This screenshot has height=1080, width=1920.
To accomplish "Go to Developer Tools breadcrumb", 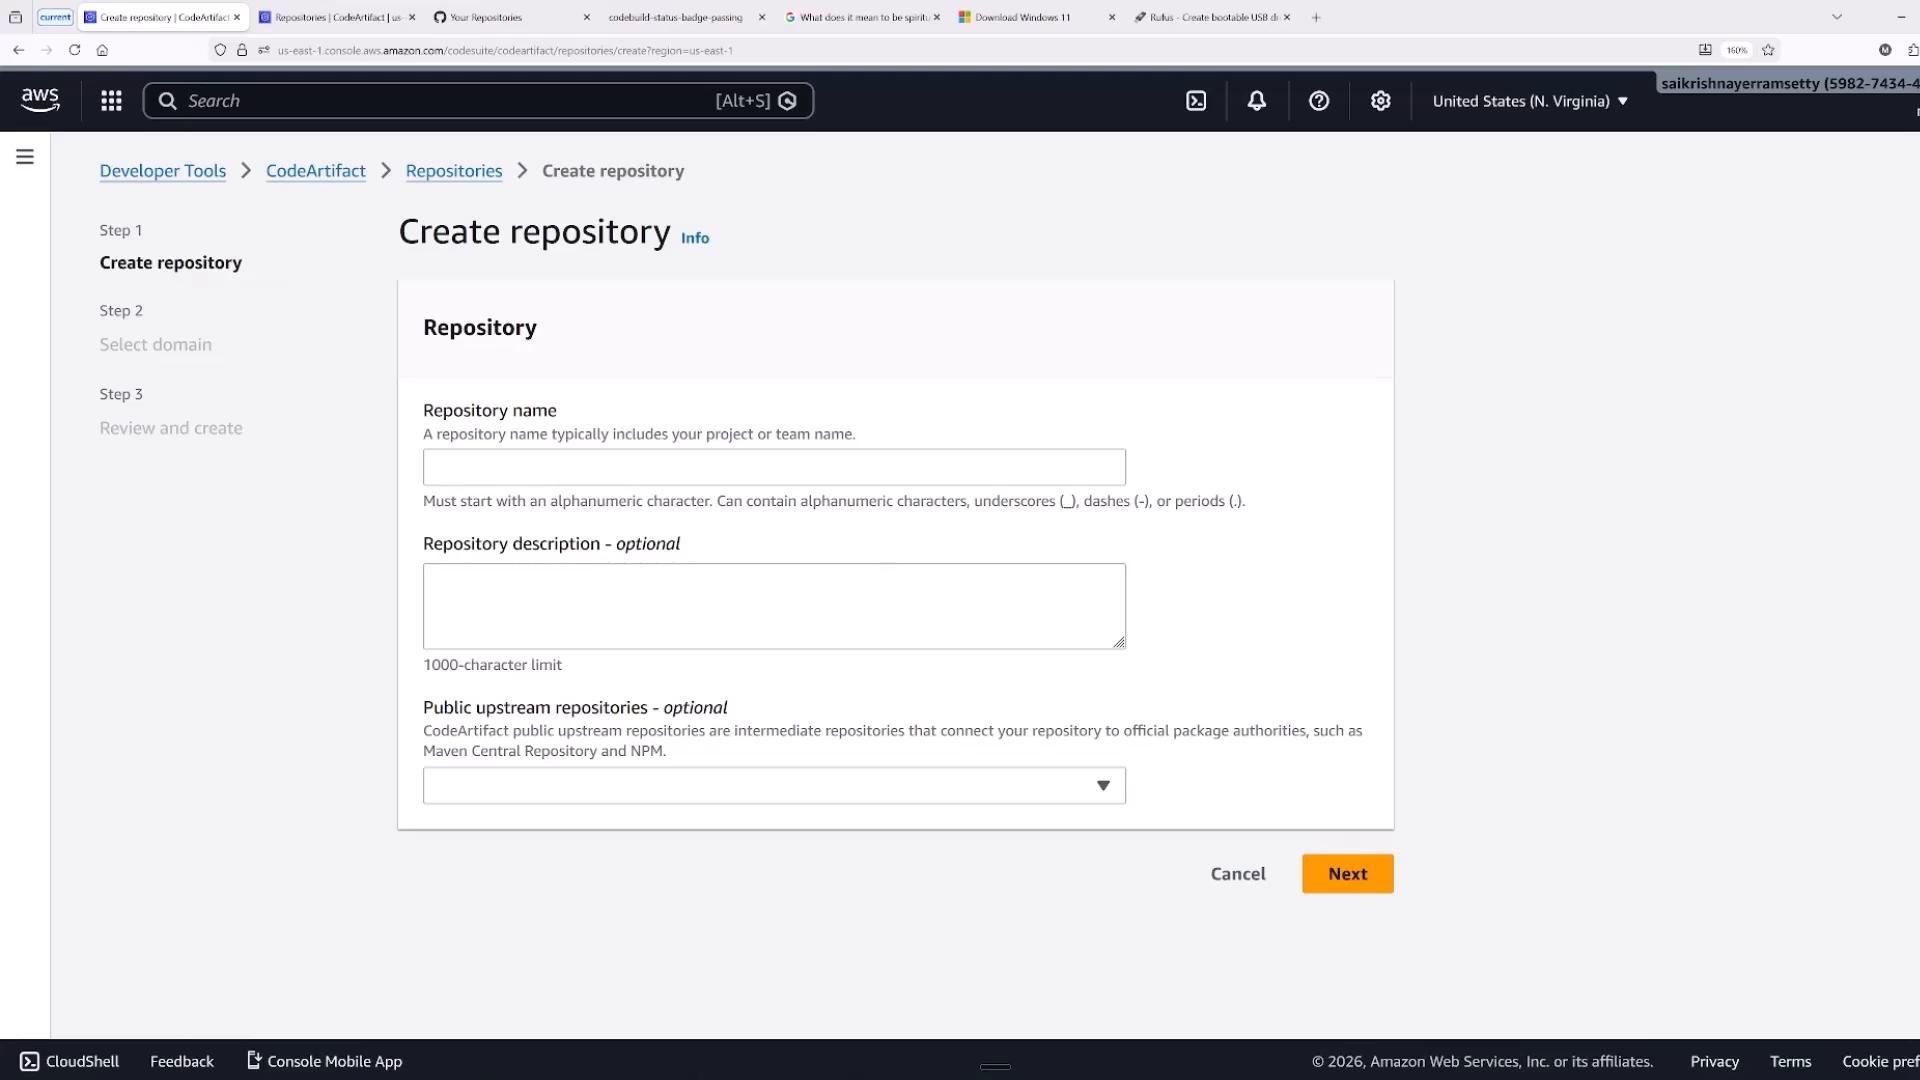I will pyautogui.click(x=163, y=171).
